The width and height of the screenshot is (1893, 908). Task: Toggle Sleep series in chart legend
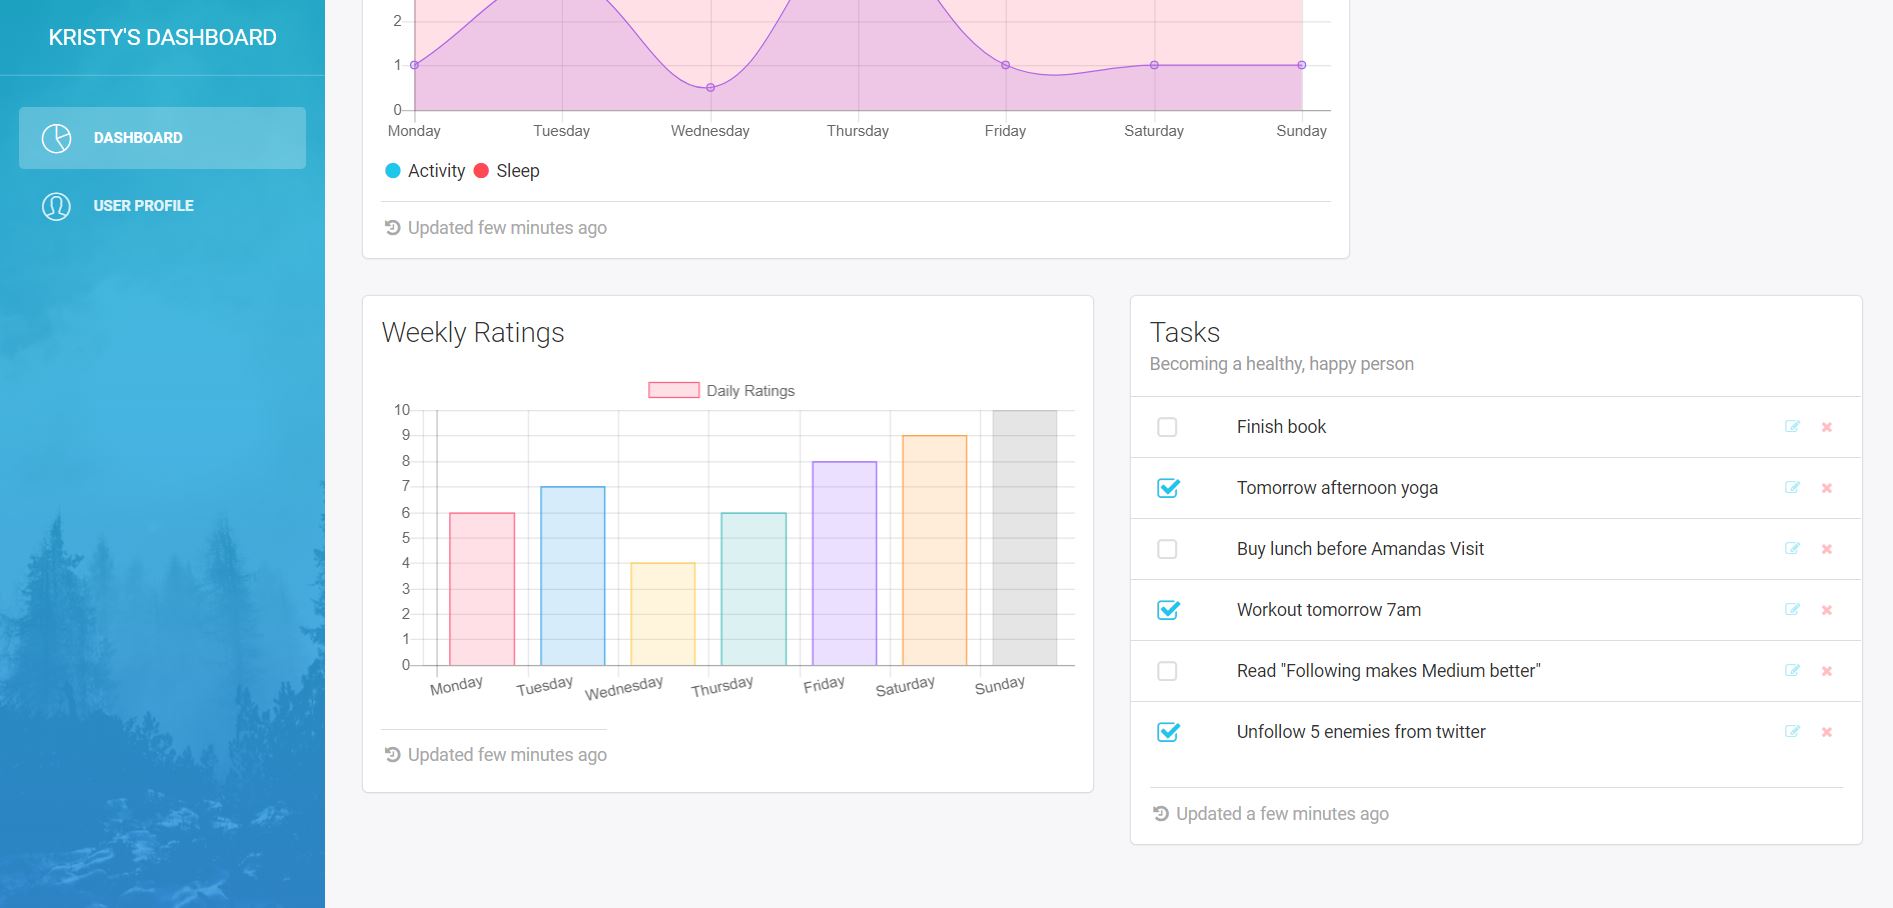[x=506, y=171]
